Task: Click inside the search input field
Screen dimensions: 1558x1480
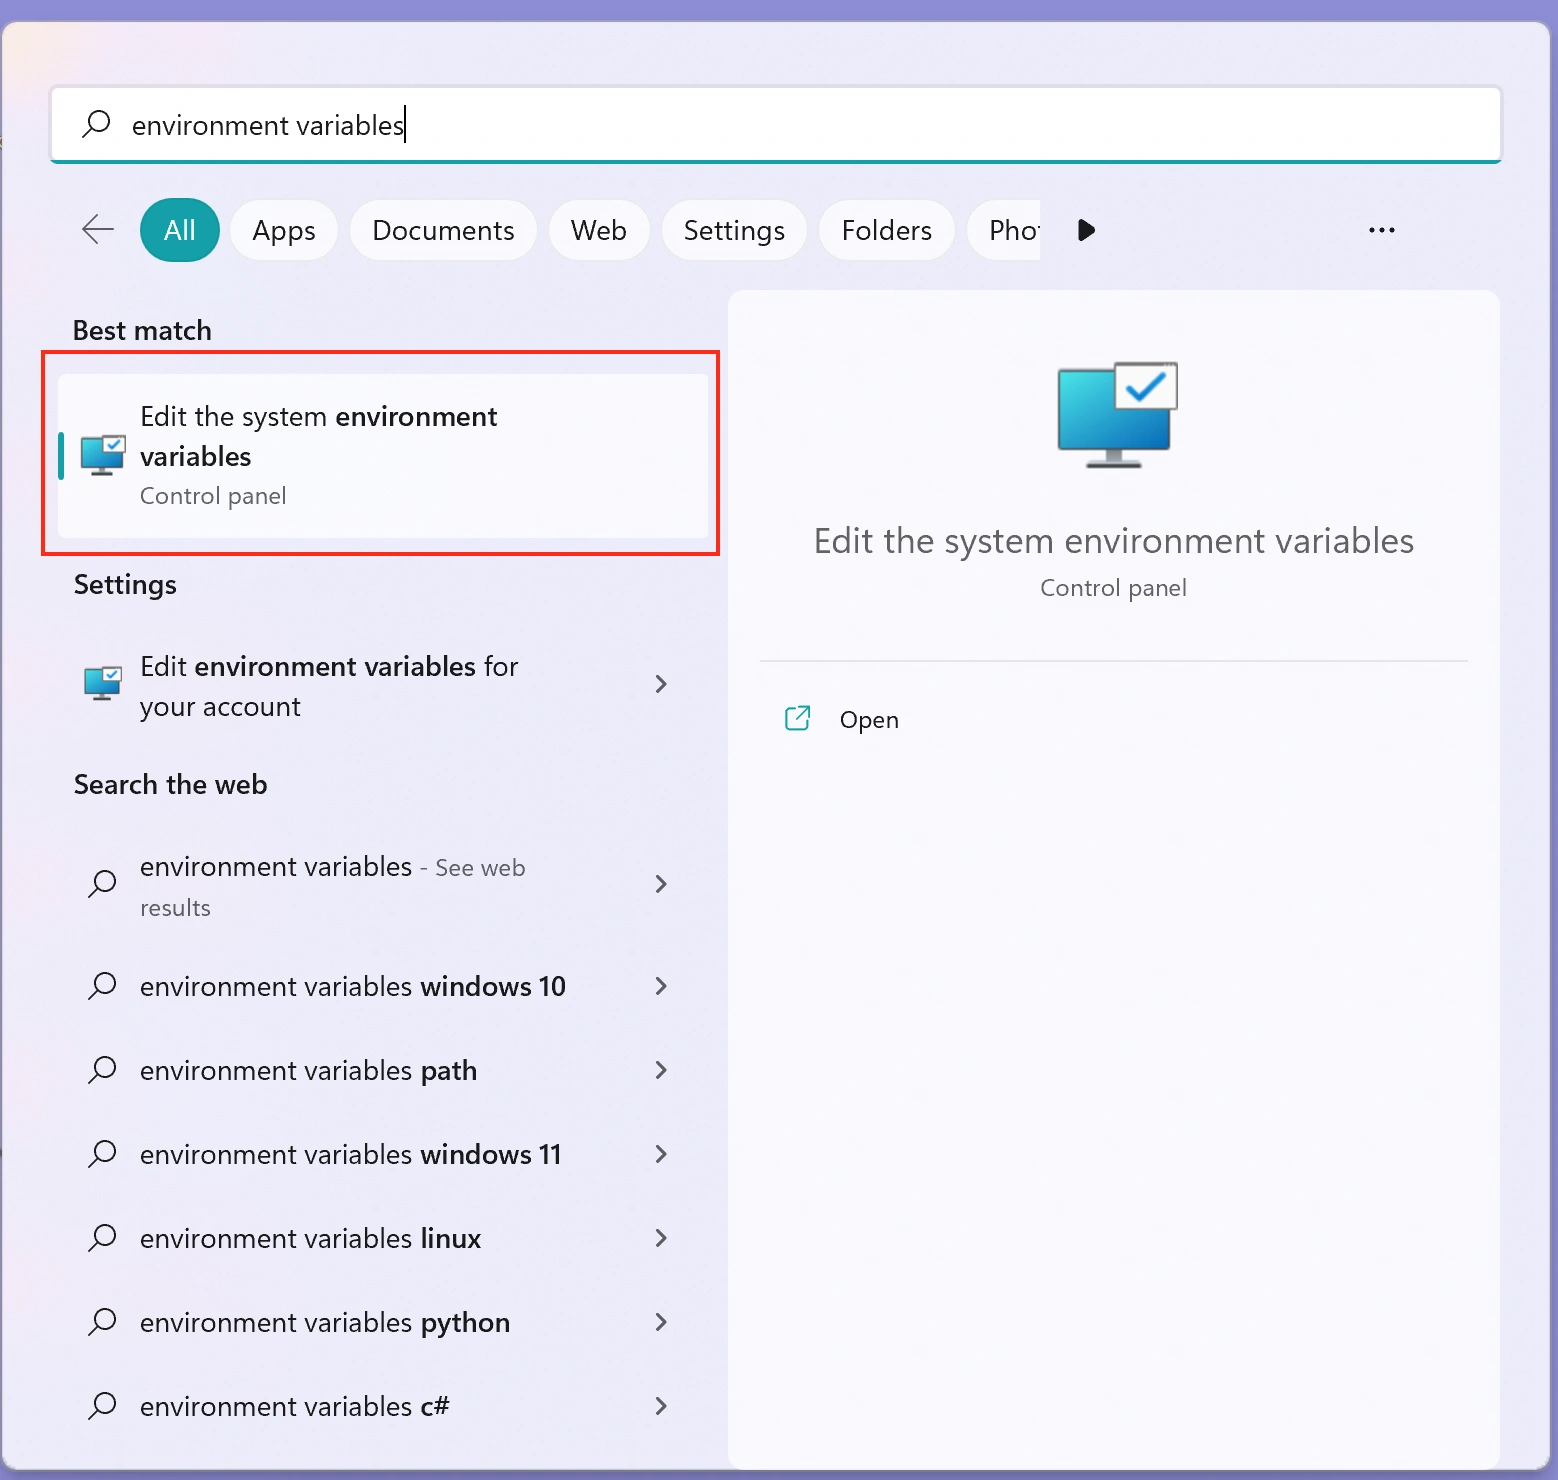Action: [x=700, y=124]
